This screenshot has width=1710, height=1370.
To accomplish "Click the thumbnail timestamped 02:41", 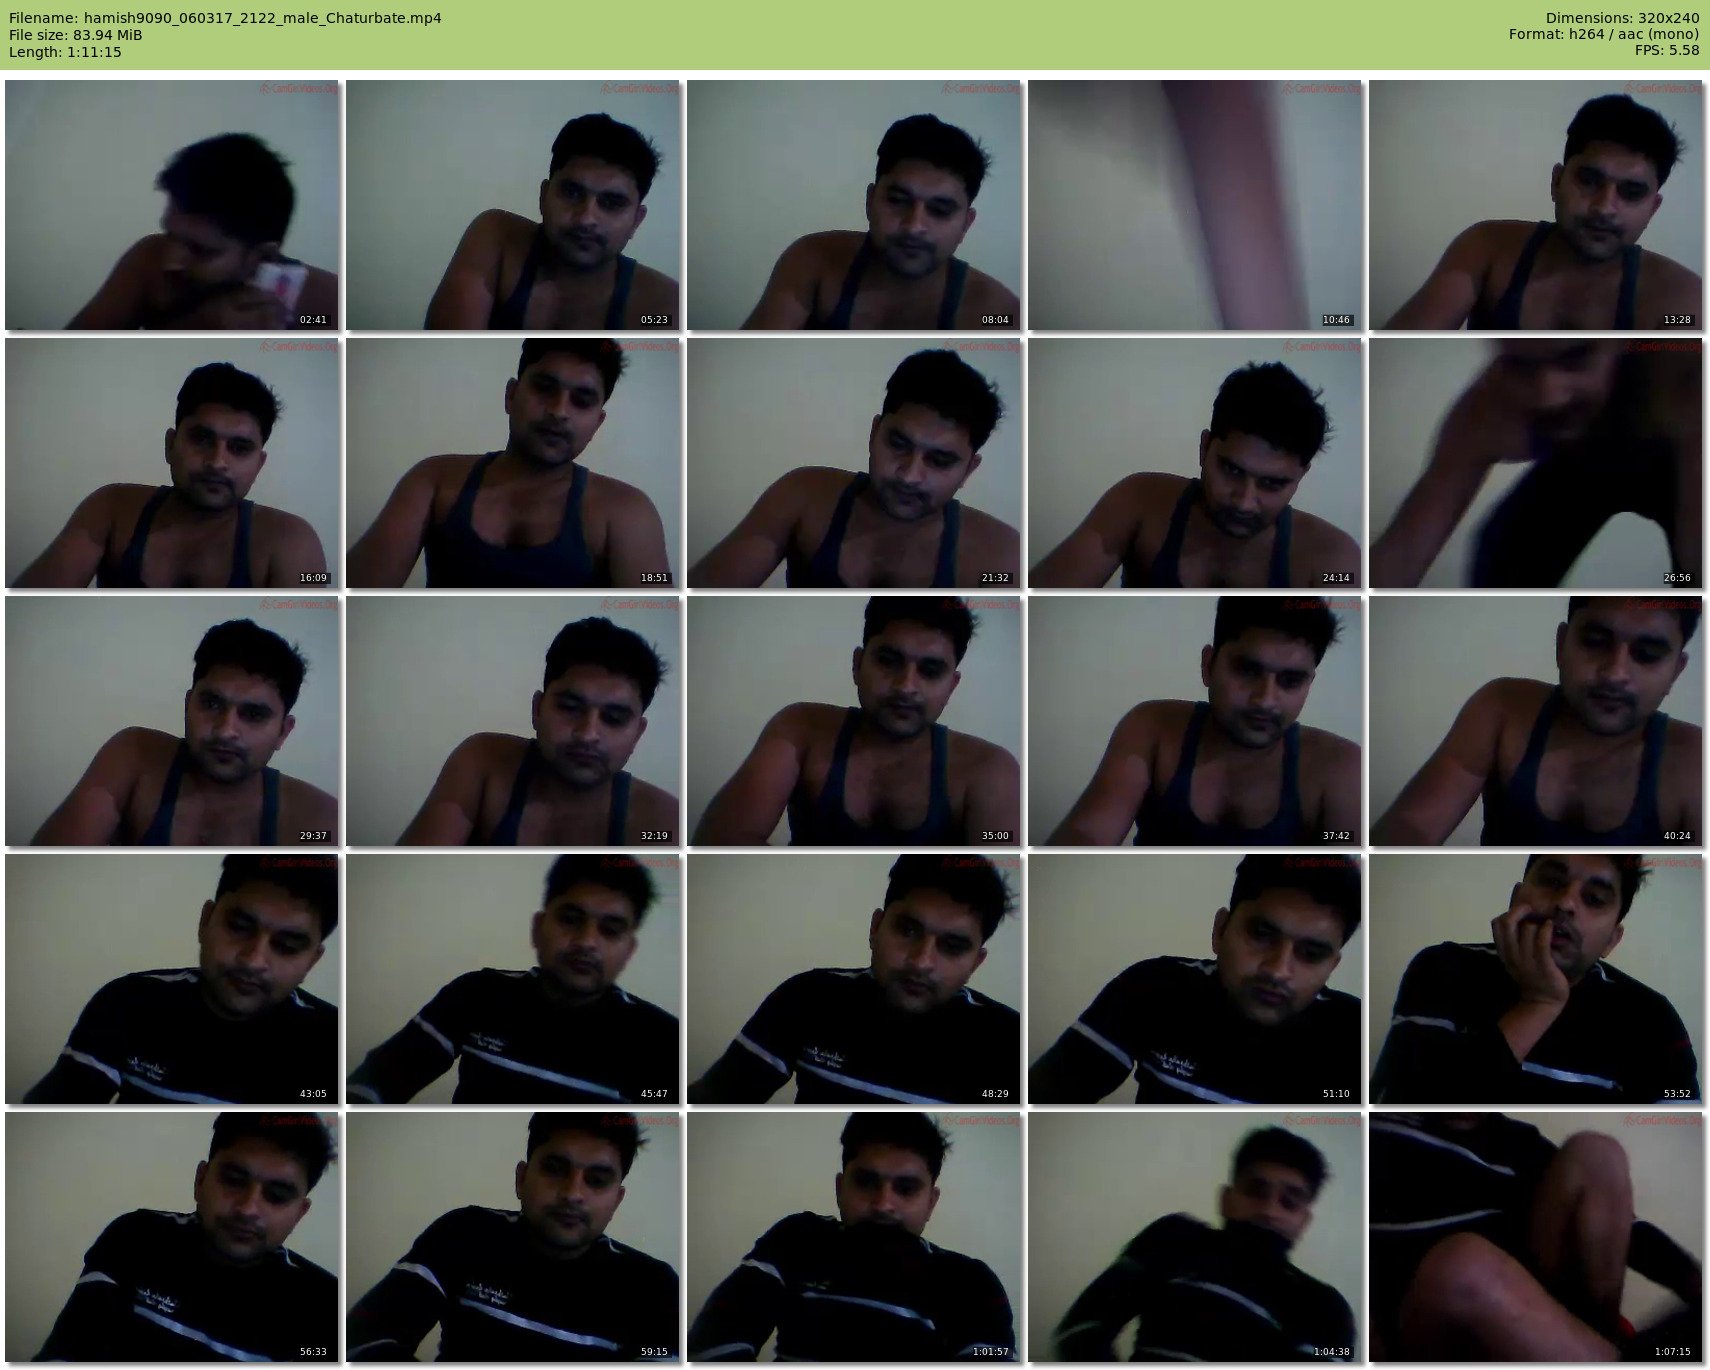I will coord(171,205).
